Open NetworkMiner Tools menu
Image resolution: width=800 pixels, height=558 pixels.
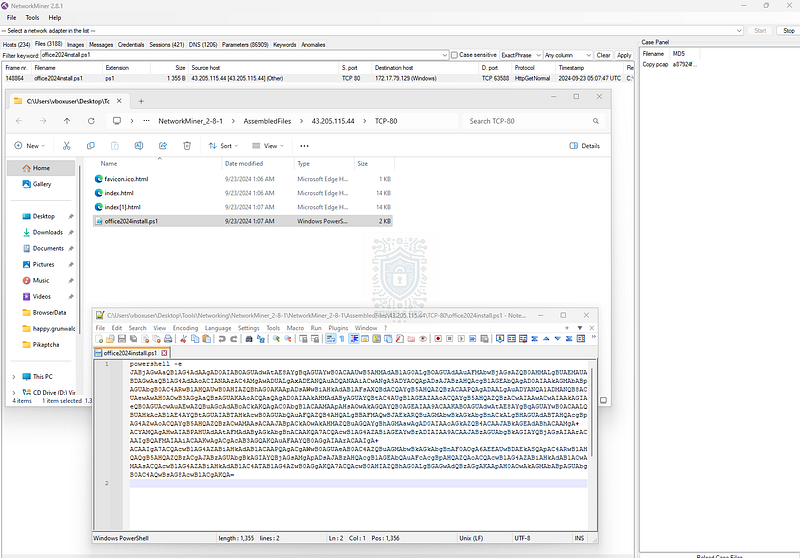[32, 17]
